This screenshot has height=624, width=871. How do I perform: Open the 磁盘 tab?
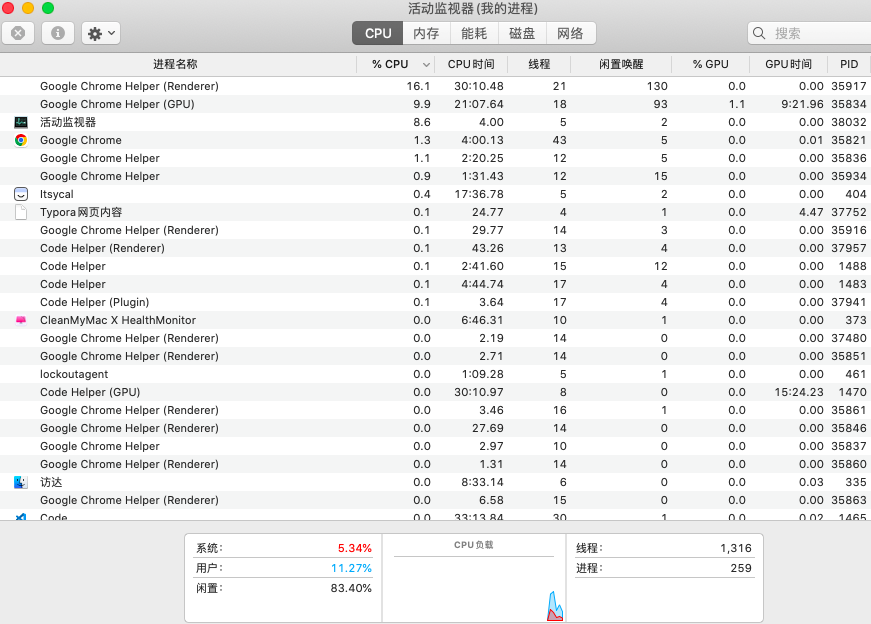click(522, 33)
